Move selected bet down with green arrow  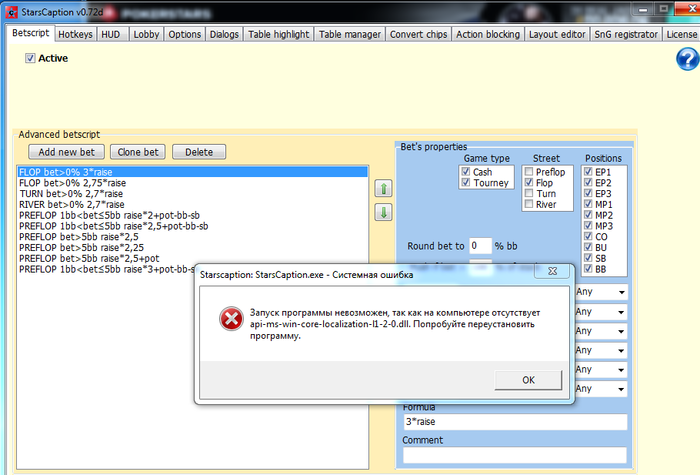(383, 212)
